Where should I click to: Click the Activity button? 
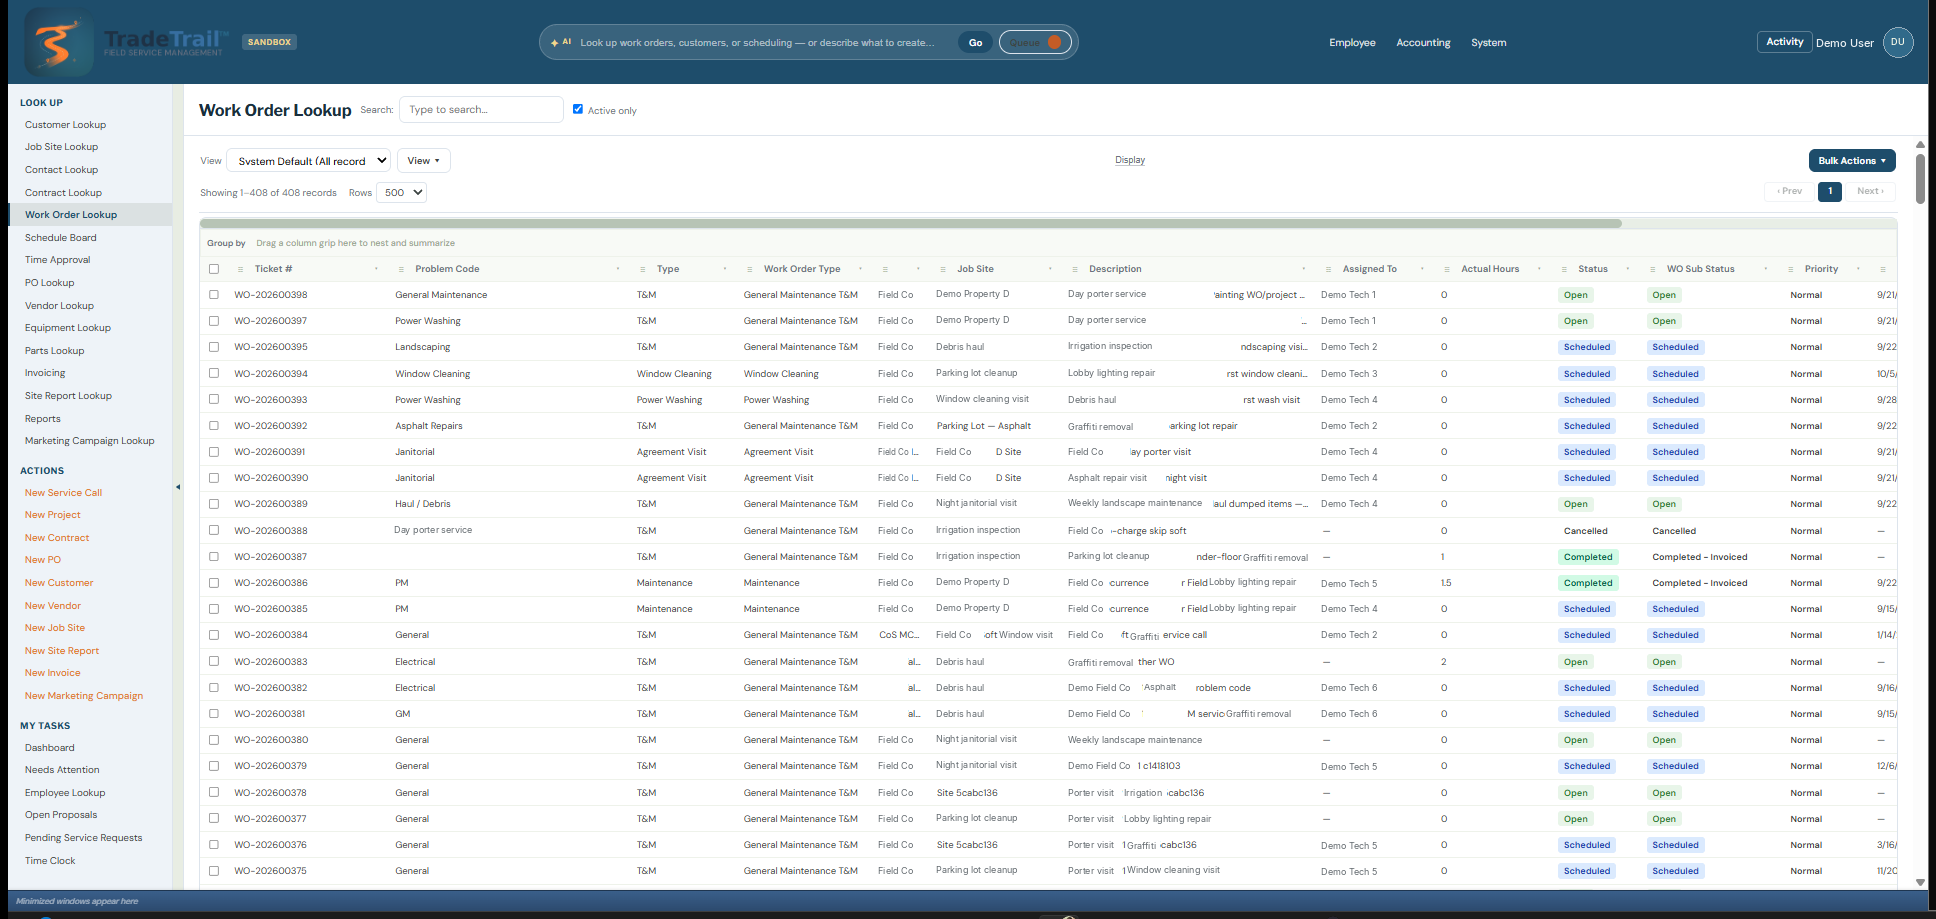1784,42
